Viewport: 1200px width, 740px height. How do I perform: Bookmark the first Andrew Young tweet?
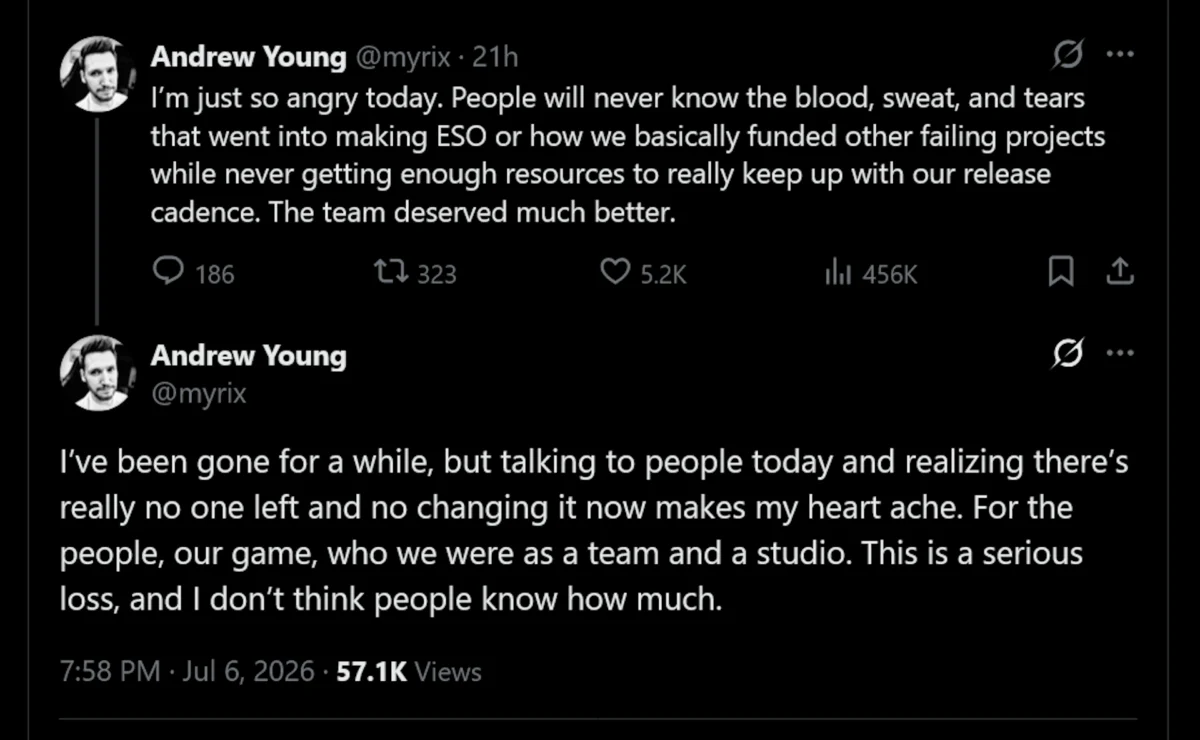point(1062,271)
